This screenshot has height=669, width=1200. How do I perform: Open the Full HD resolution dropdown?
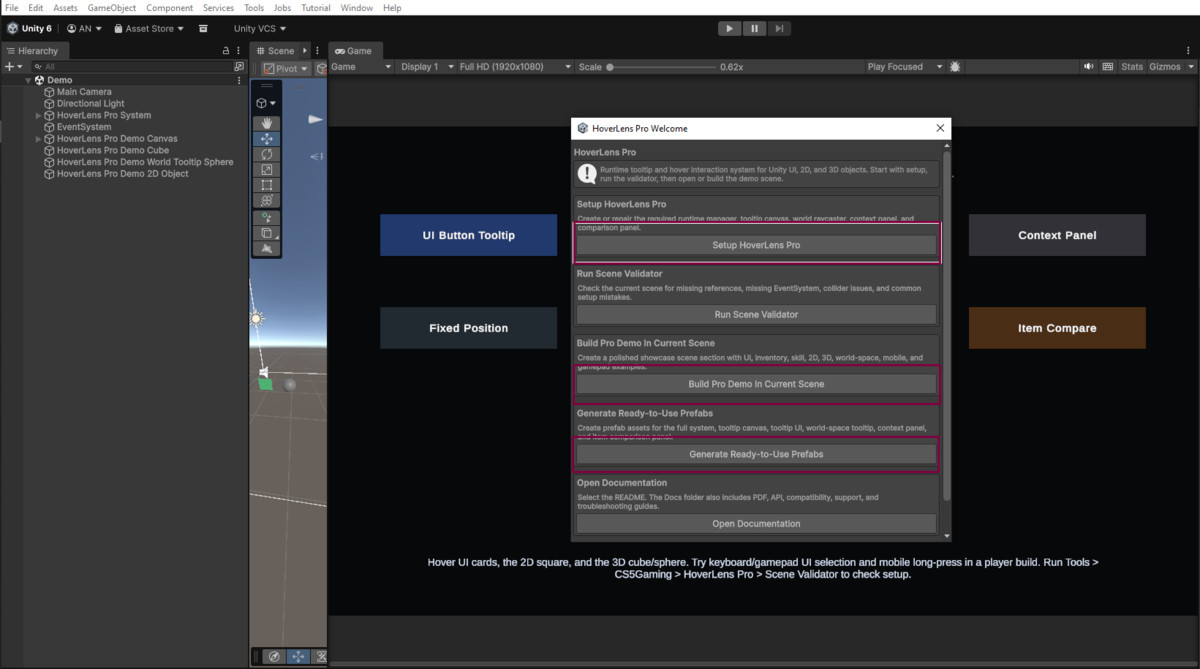pos(514,67)
